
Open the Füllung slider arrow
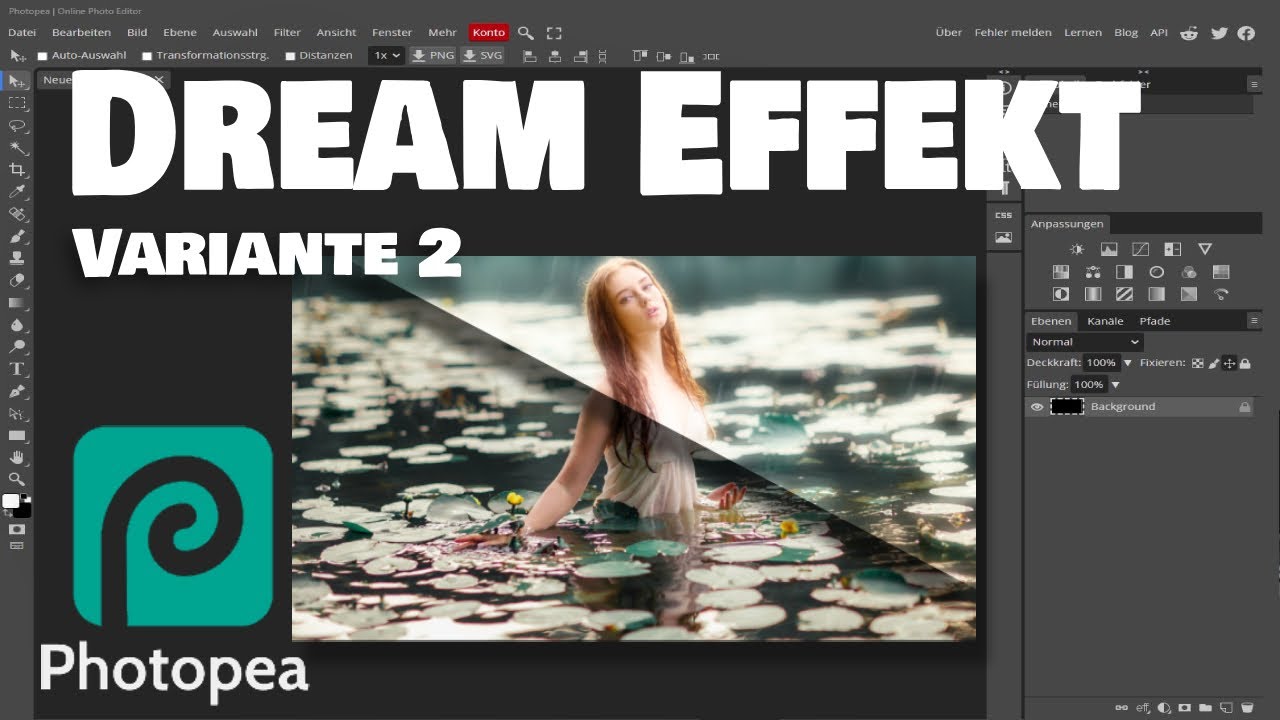pos(1115,385)
